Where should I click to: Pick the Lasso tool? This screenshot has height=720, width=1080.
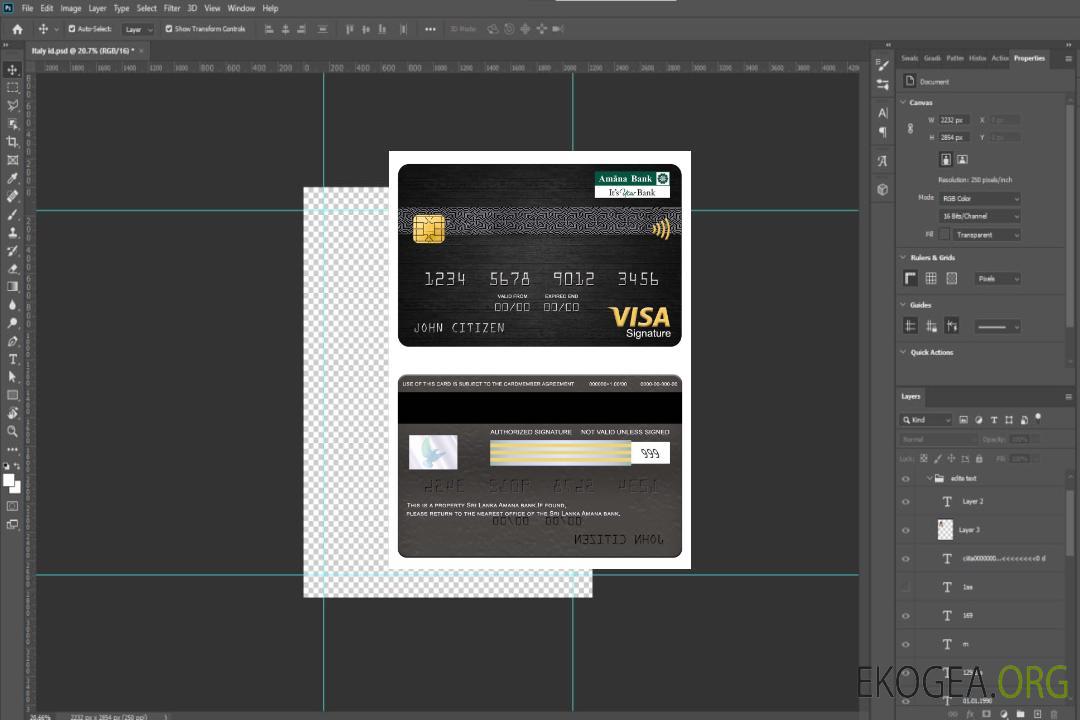13,105
